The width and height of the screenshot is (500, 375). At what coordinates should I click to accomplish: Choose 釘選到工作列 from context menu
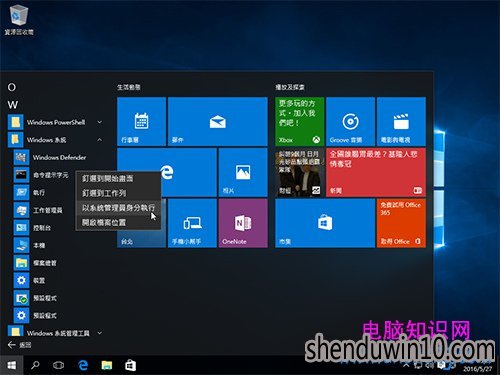pyautogui.click(x=118, y=193)
